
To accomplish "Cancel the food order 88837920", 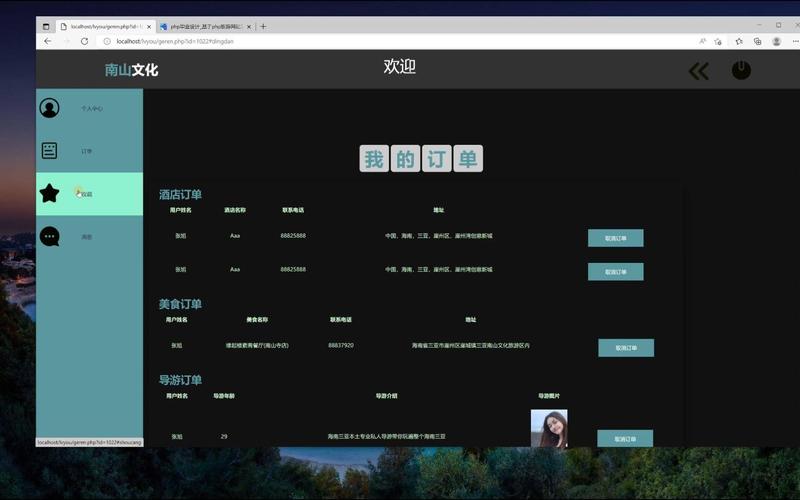I will pyautogui.click(x=626, y=348).
